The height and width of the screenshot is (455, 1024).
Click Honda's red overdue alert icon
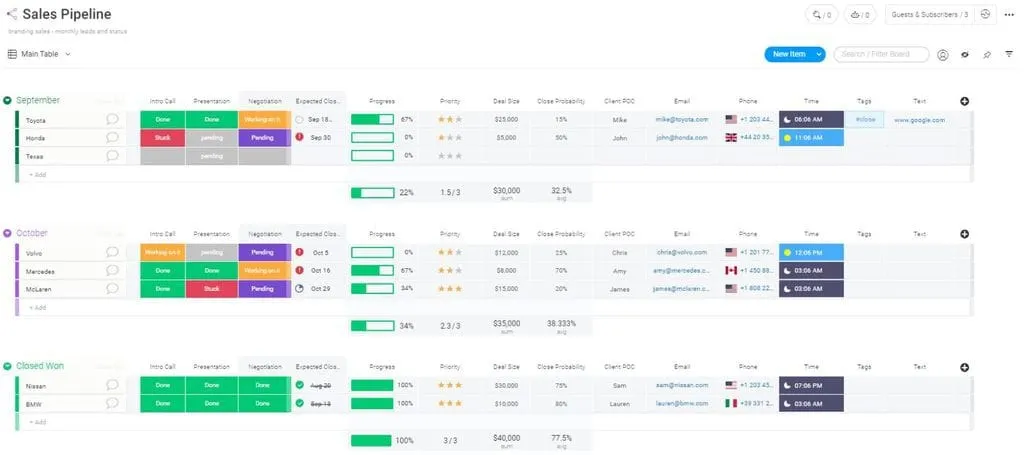[x=299, y=137]
